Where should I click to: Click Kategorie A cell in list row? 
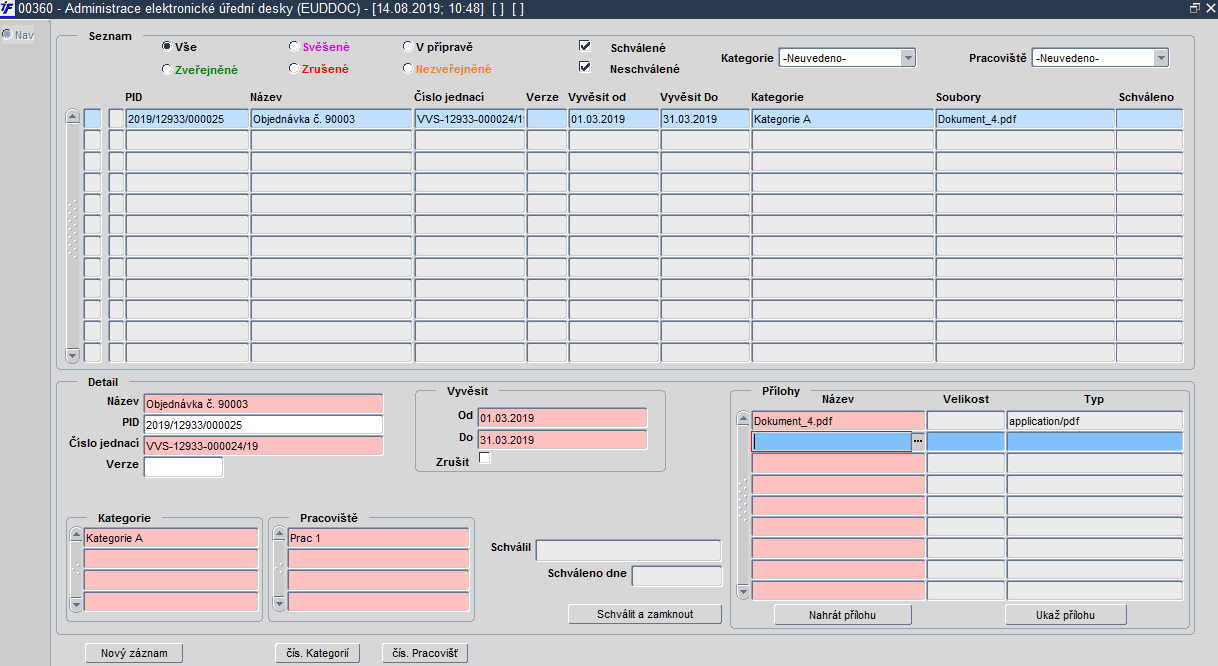point(842,119)
